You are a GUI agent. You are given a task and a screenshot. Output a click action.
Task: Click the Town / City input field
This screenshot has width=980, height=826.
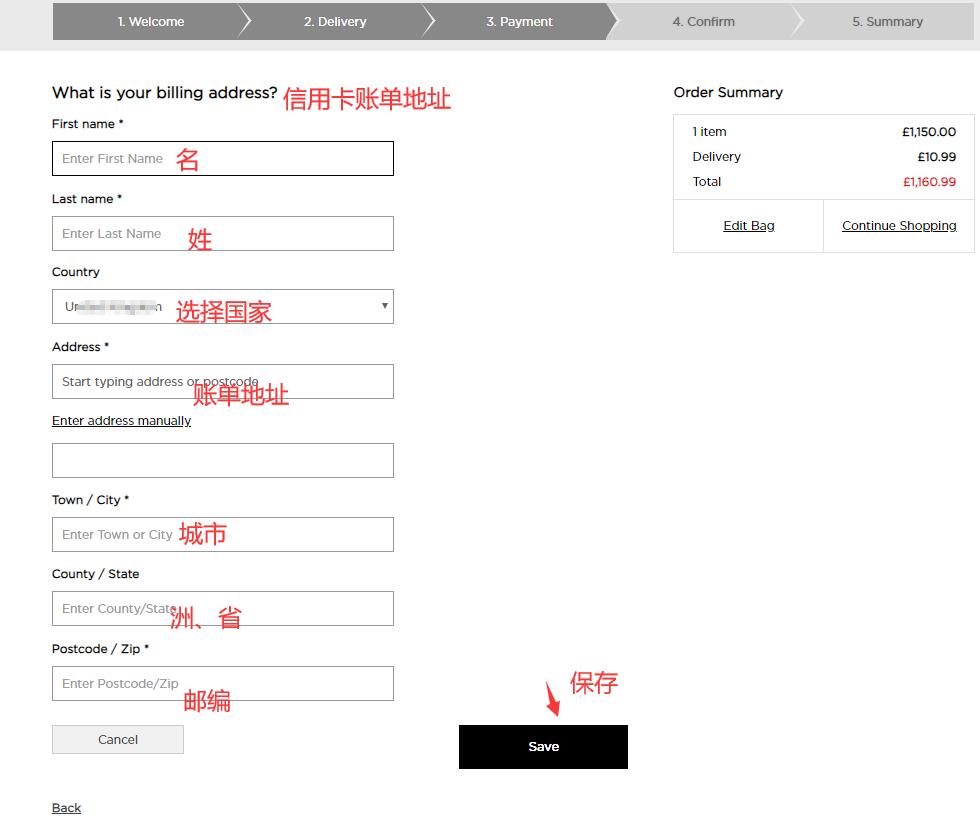222,535
